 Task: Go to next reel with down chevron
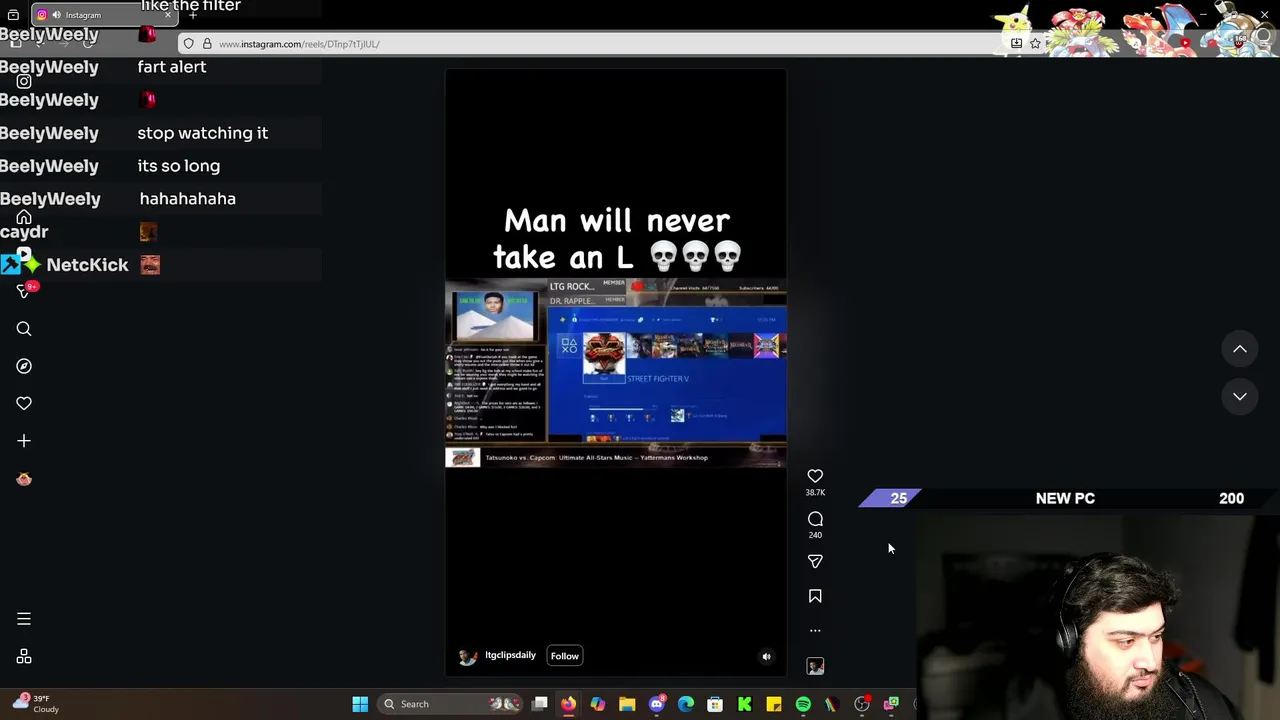(x=1240, y=397)
